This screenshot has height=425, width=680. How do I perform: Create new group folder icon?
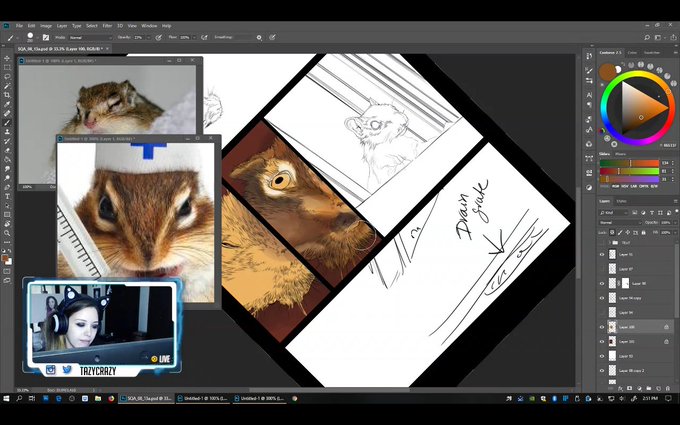click(649, 389)
